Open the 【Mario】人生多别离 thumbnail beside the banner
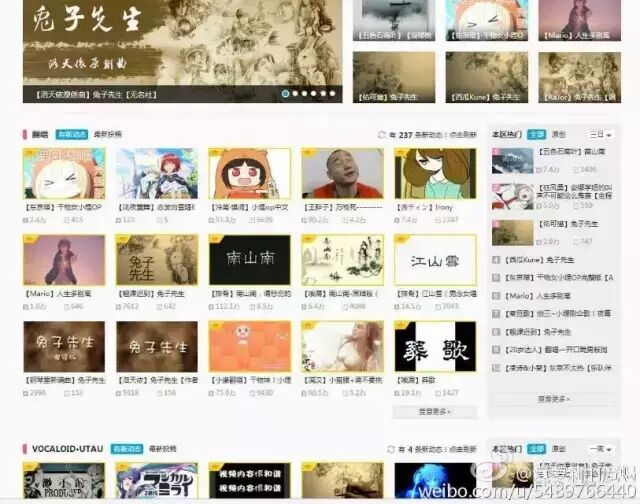Image resolution: width=640 pixels, height=504 pixels. pos(580,20)
